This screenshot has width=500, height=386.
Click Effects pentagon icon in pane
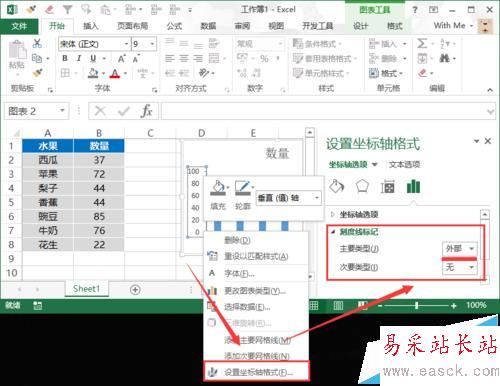point(362,186)
